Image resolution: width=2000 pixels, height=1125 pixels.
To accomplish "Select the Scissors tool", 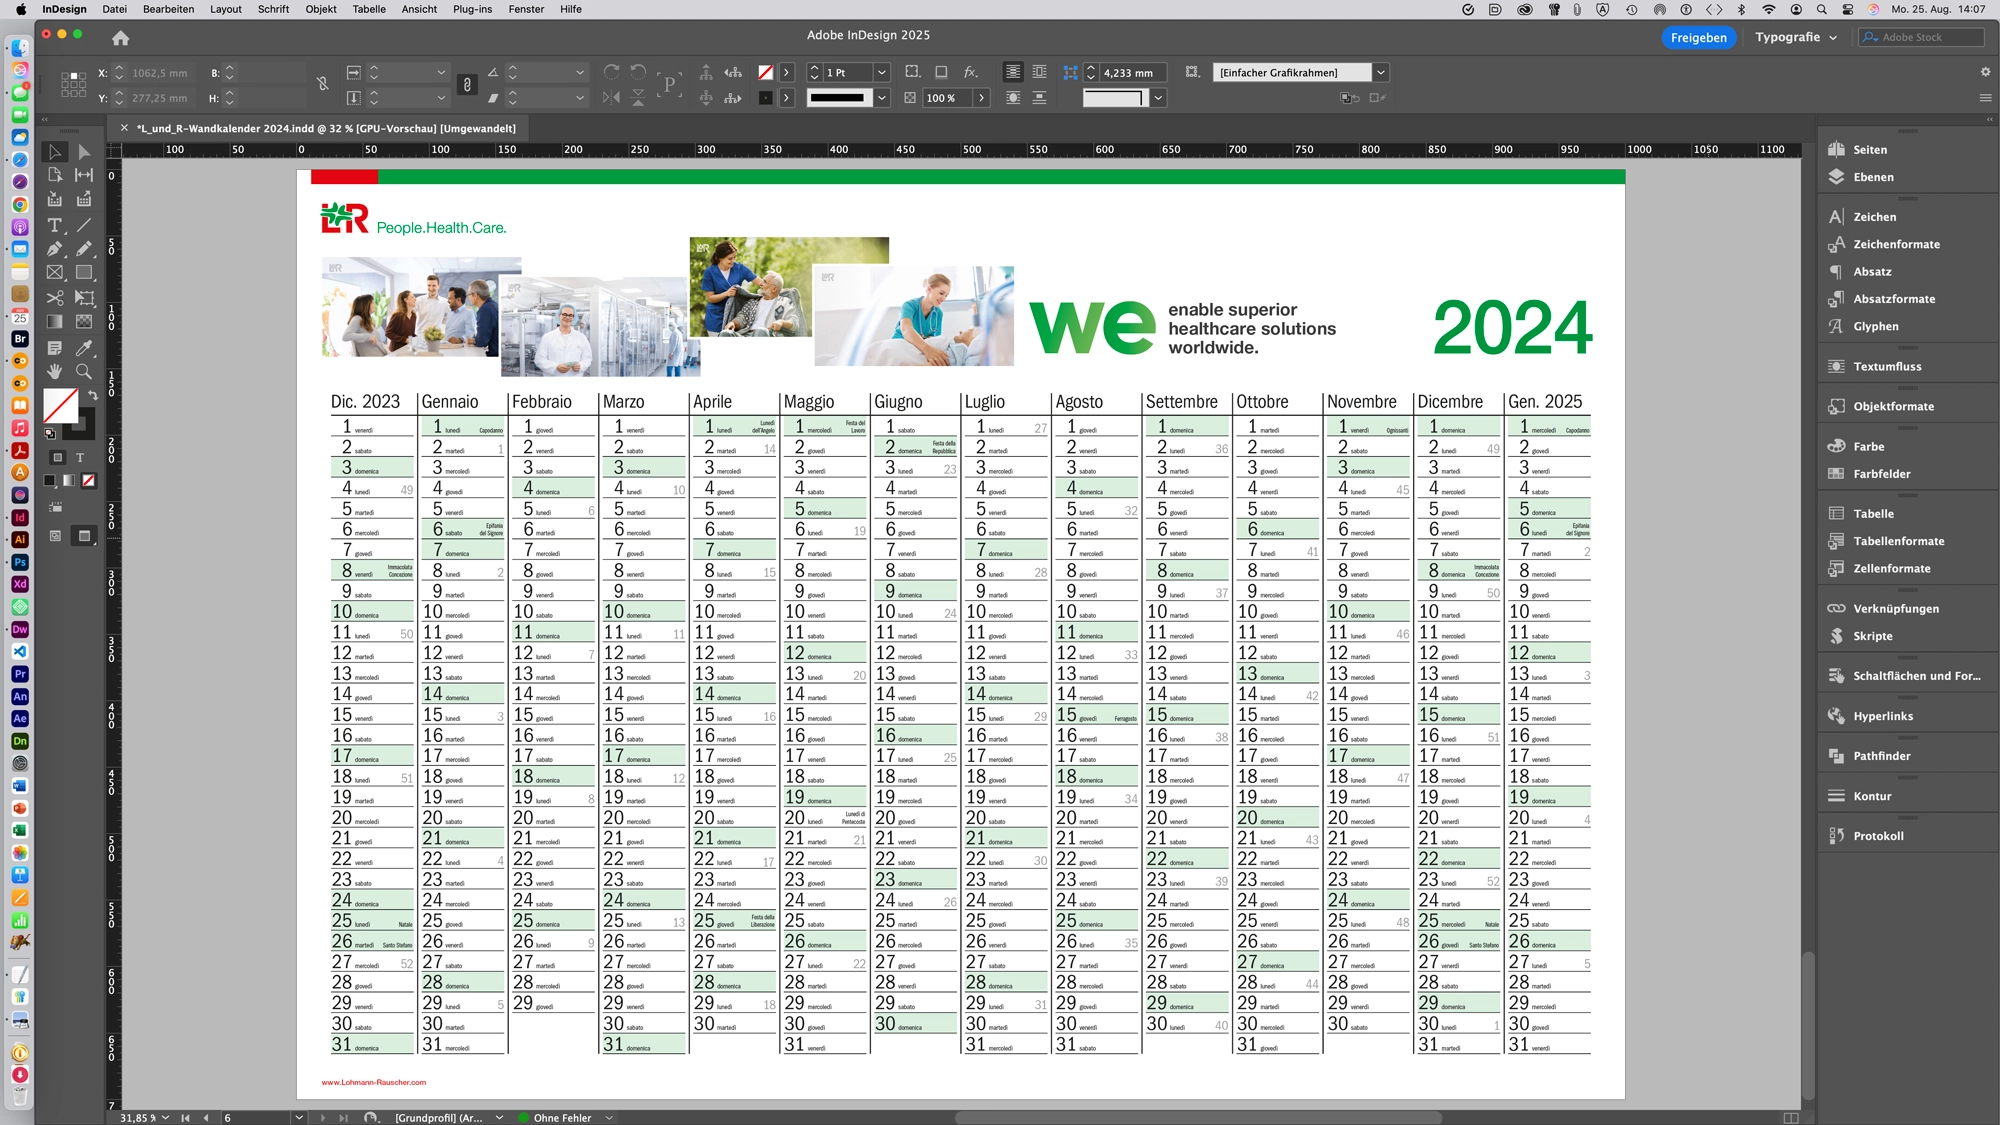I will 55,297.
